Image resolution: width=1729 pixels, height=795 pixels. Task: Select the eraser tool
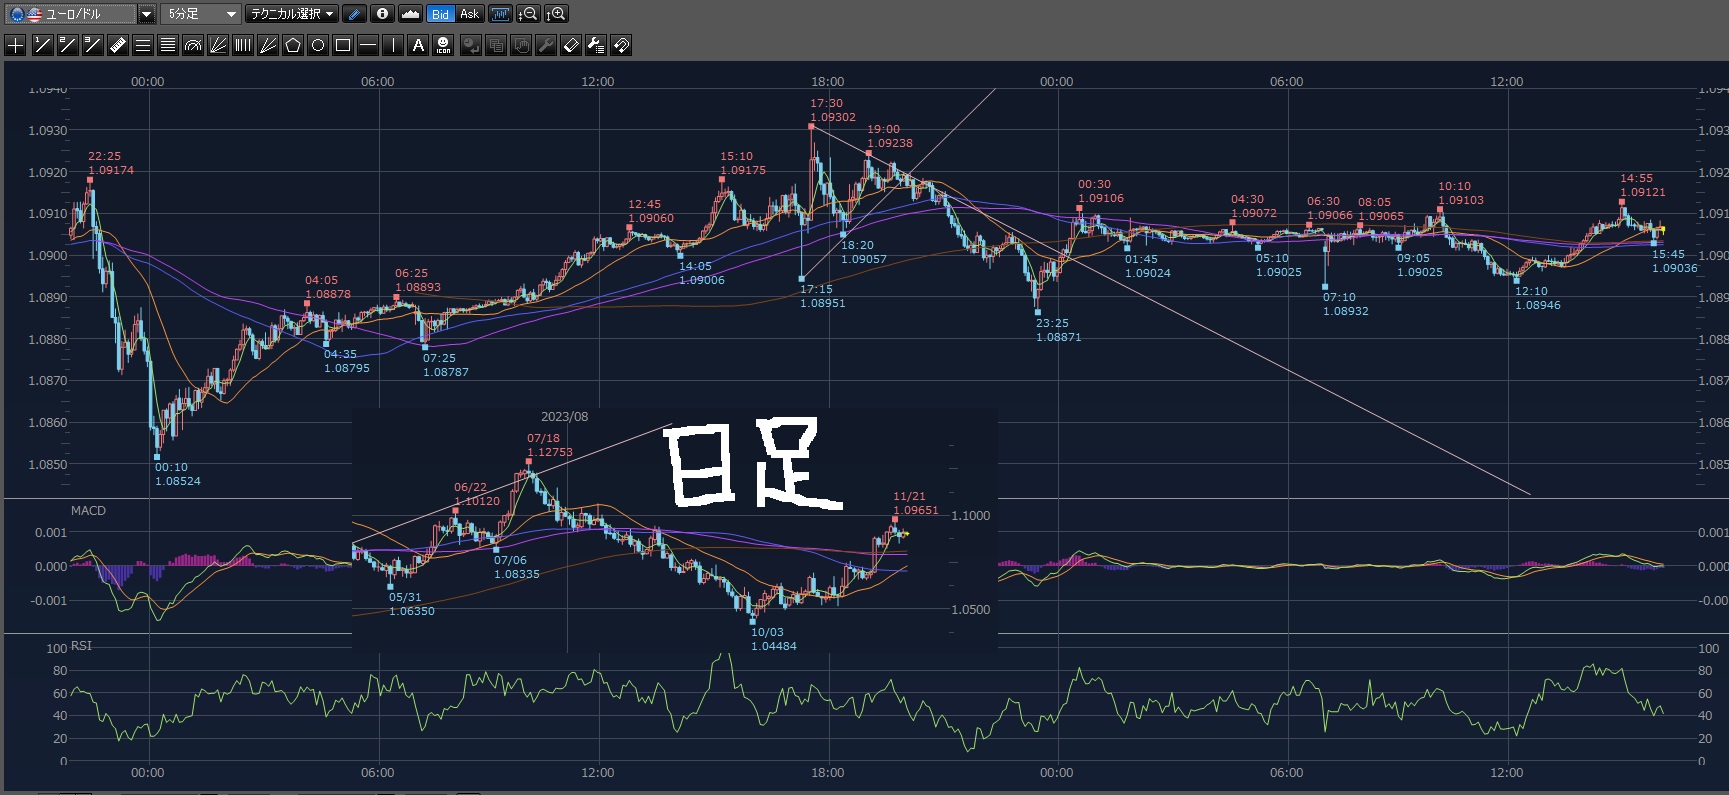pos(571,45)
